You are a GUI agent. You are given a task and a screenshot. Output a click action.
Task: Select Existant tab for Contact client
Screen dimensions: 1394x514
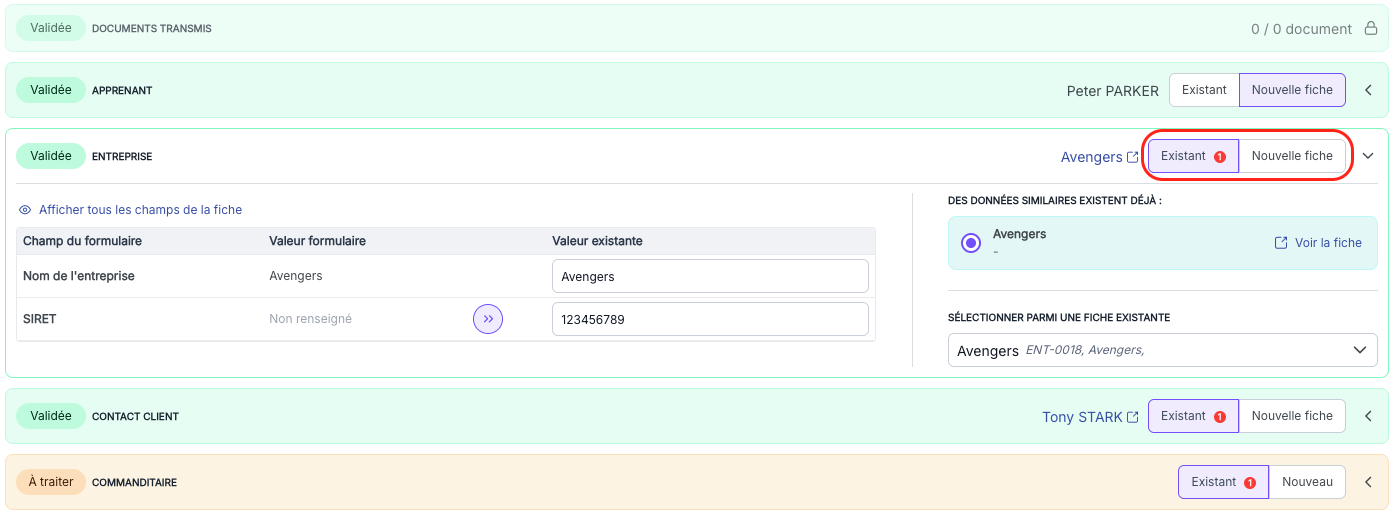tap(1193, 416)
